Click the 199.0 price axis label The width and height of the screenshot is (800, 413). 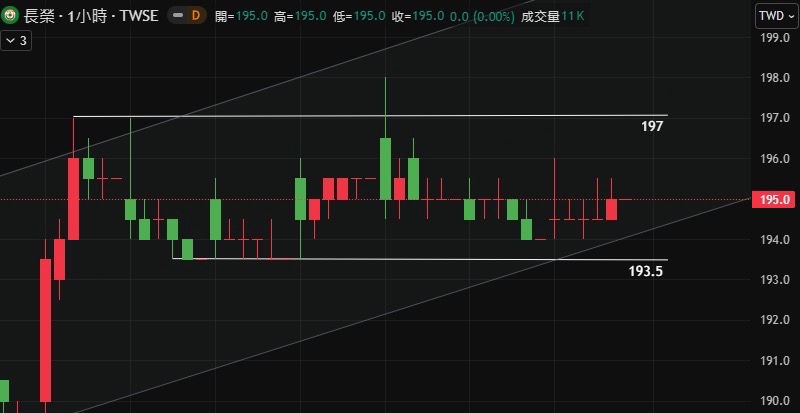point(774,38)
